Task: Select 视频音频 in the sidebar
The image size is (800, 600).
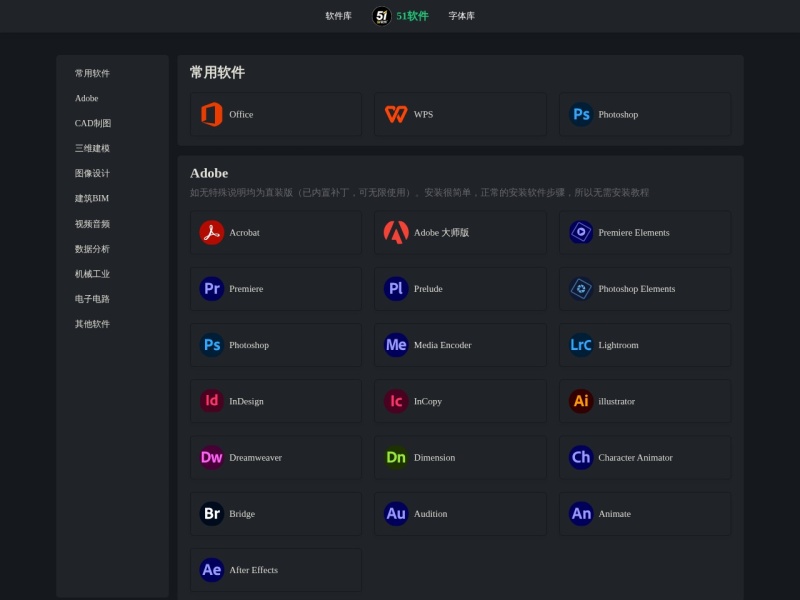Action: (x=92, y=223)
